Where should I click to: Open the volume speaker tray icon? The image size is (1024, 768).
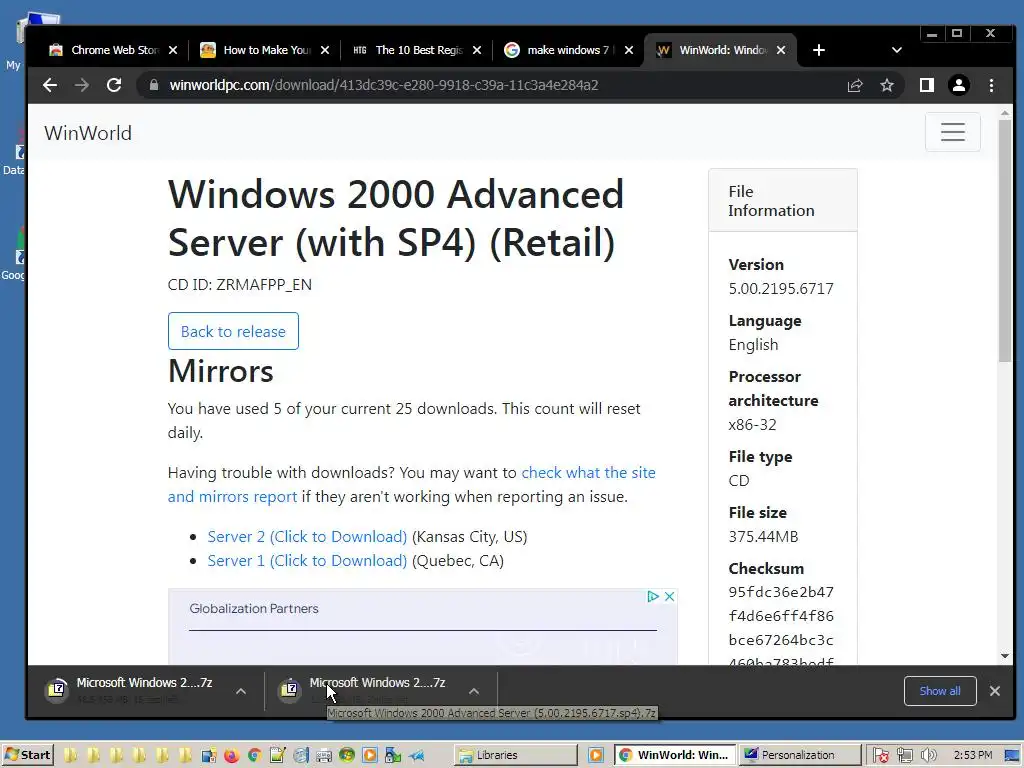(928, 756)
